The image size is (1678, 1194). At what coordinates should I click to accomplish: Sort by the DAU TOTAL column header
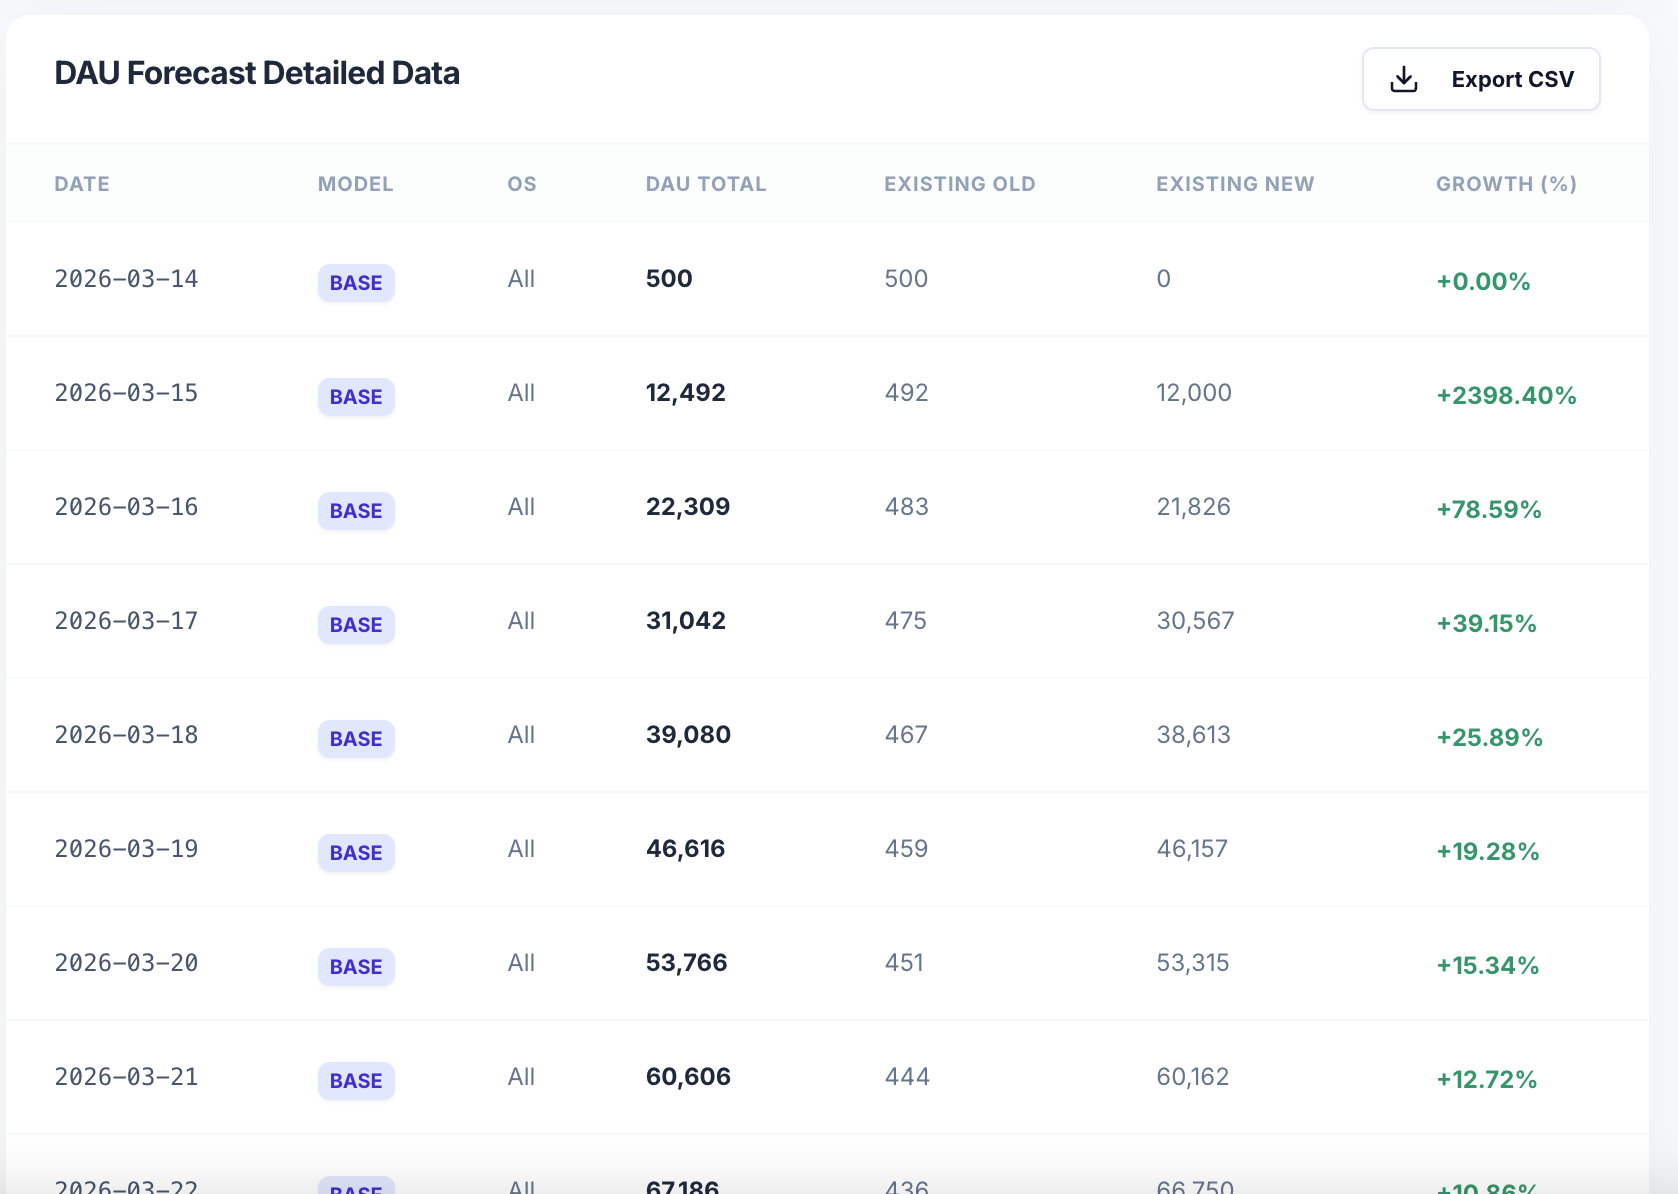coord(705,184)
